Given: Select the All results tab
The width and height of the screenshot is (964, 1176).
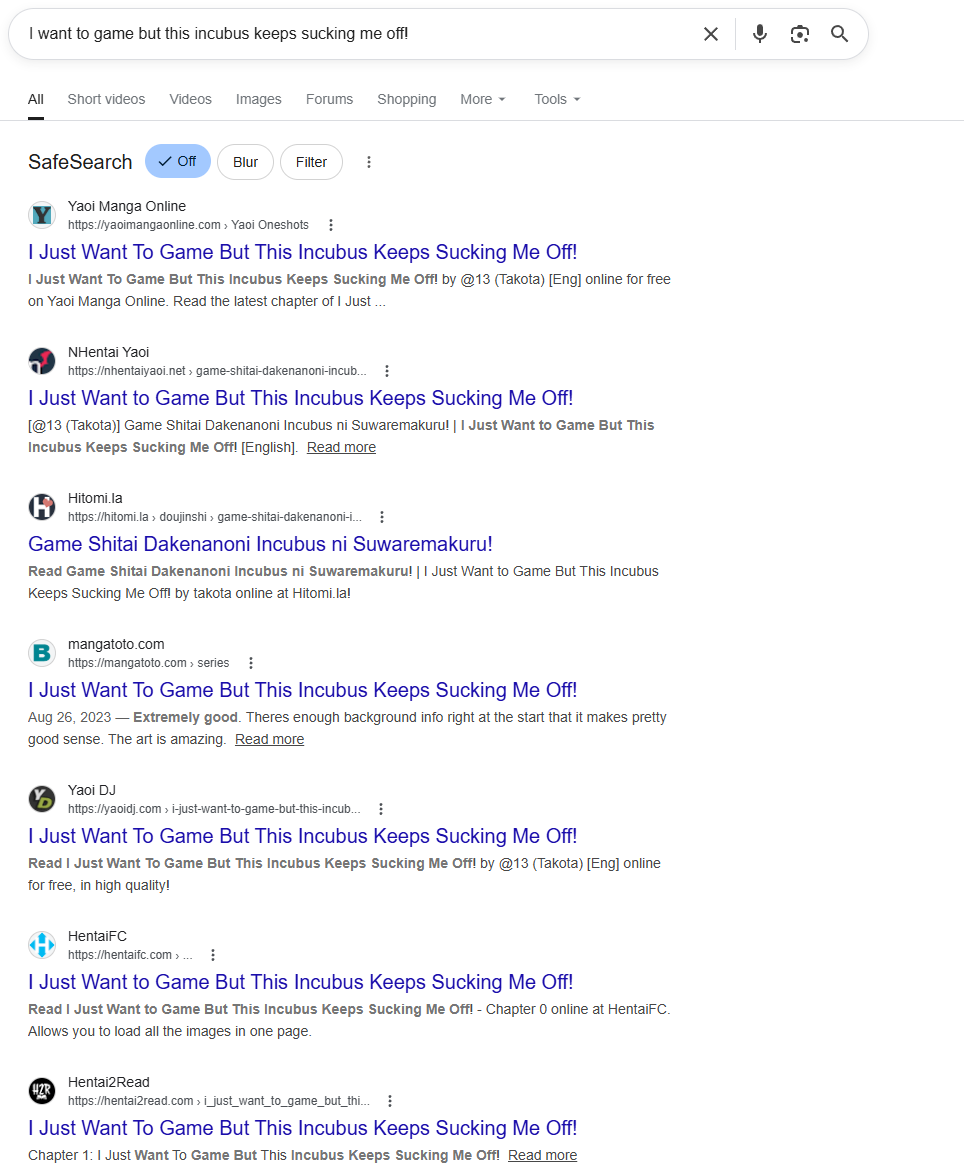Looking at the screenshot, I should point(36,99).
